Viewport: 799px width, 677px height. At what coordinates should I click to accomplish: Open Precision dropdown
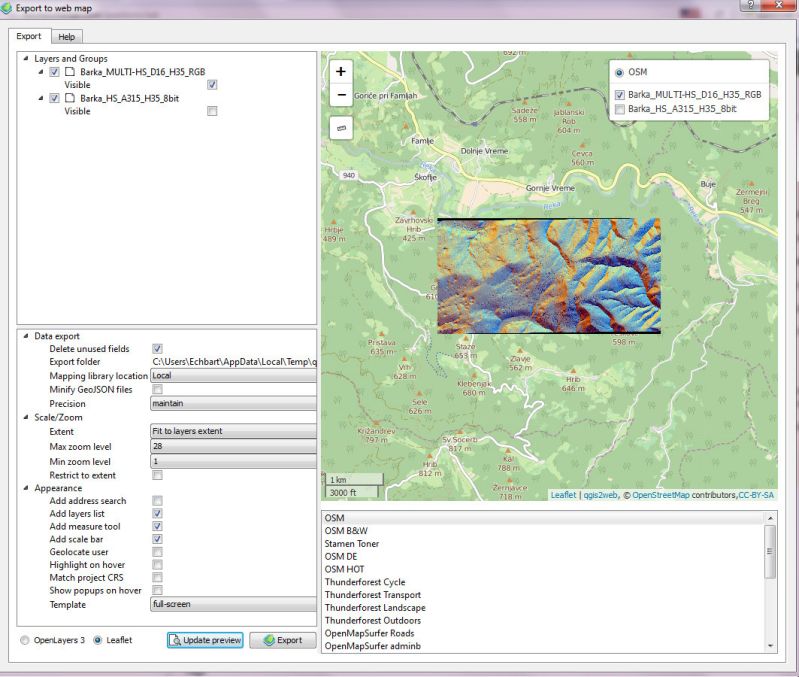tap(233, 403)
